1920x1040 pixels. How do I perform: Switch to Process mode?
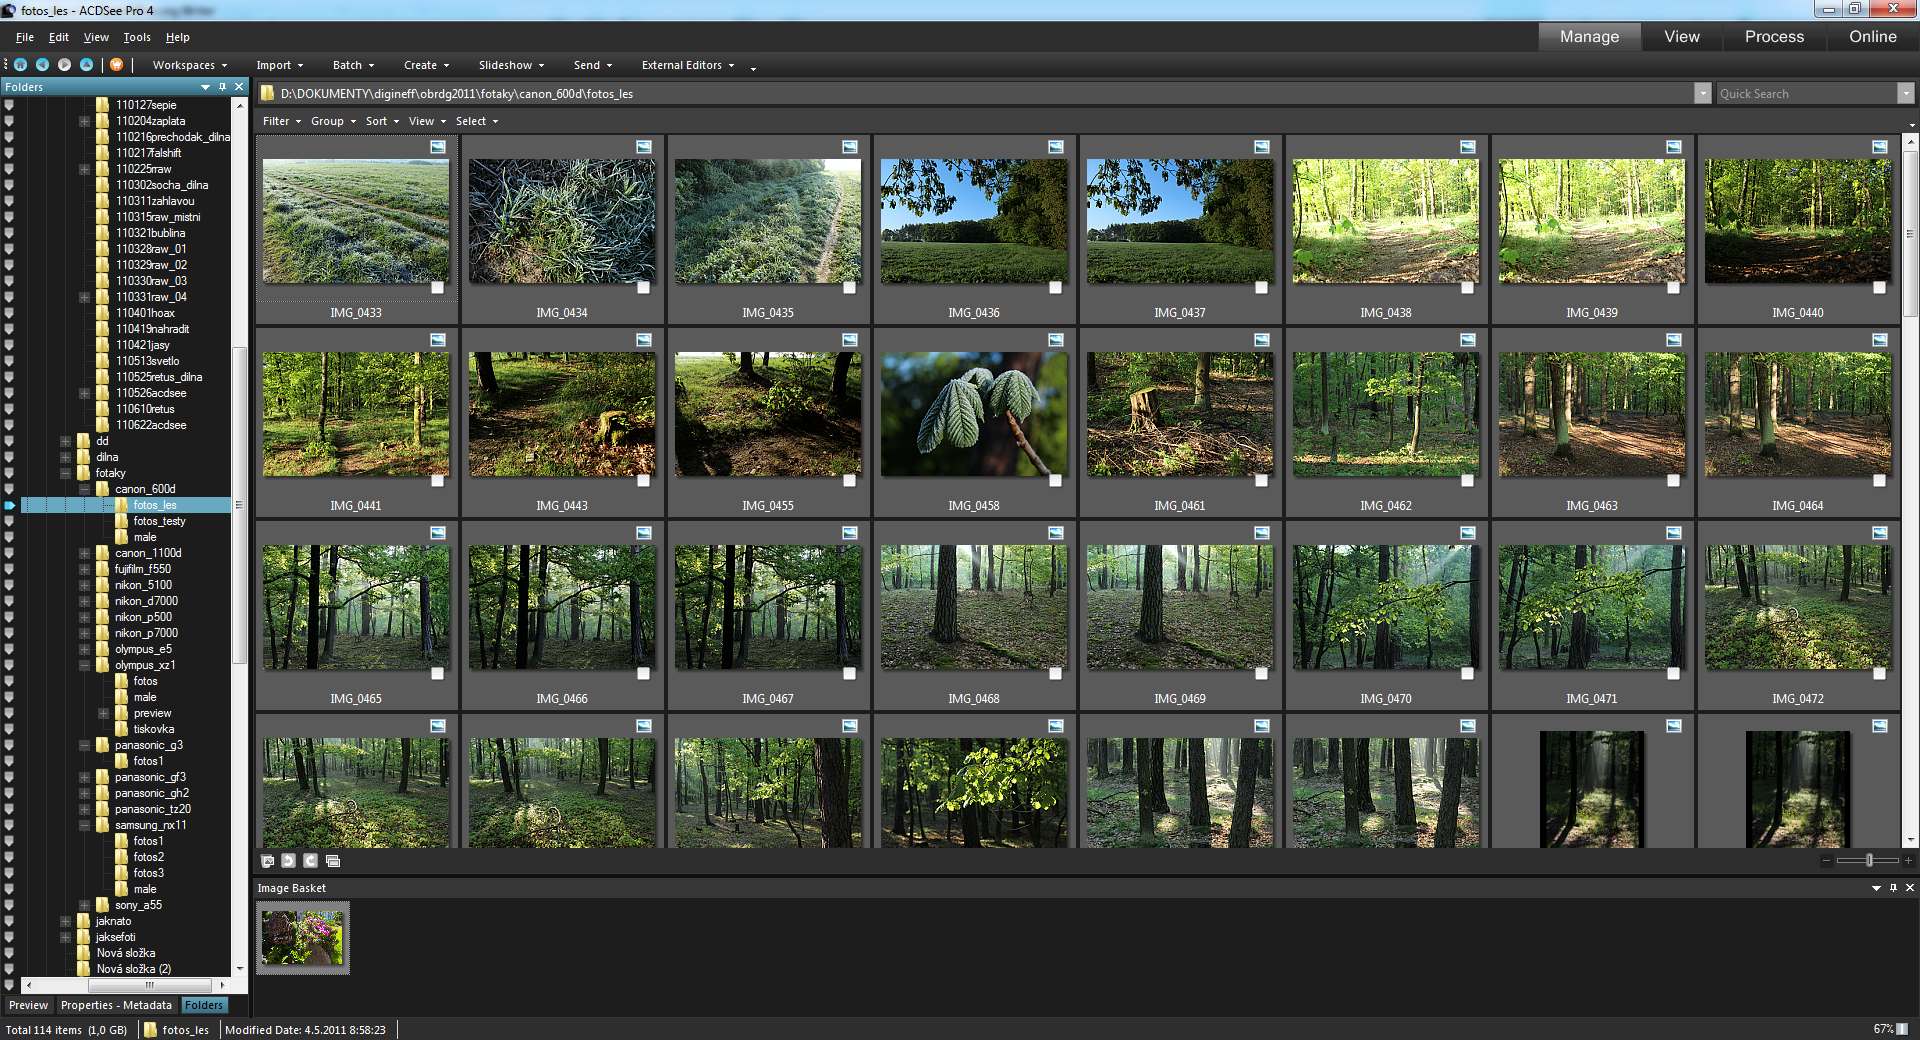1774,37
